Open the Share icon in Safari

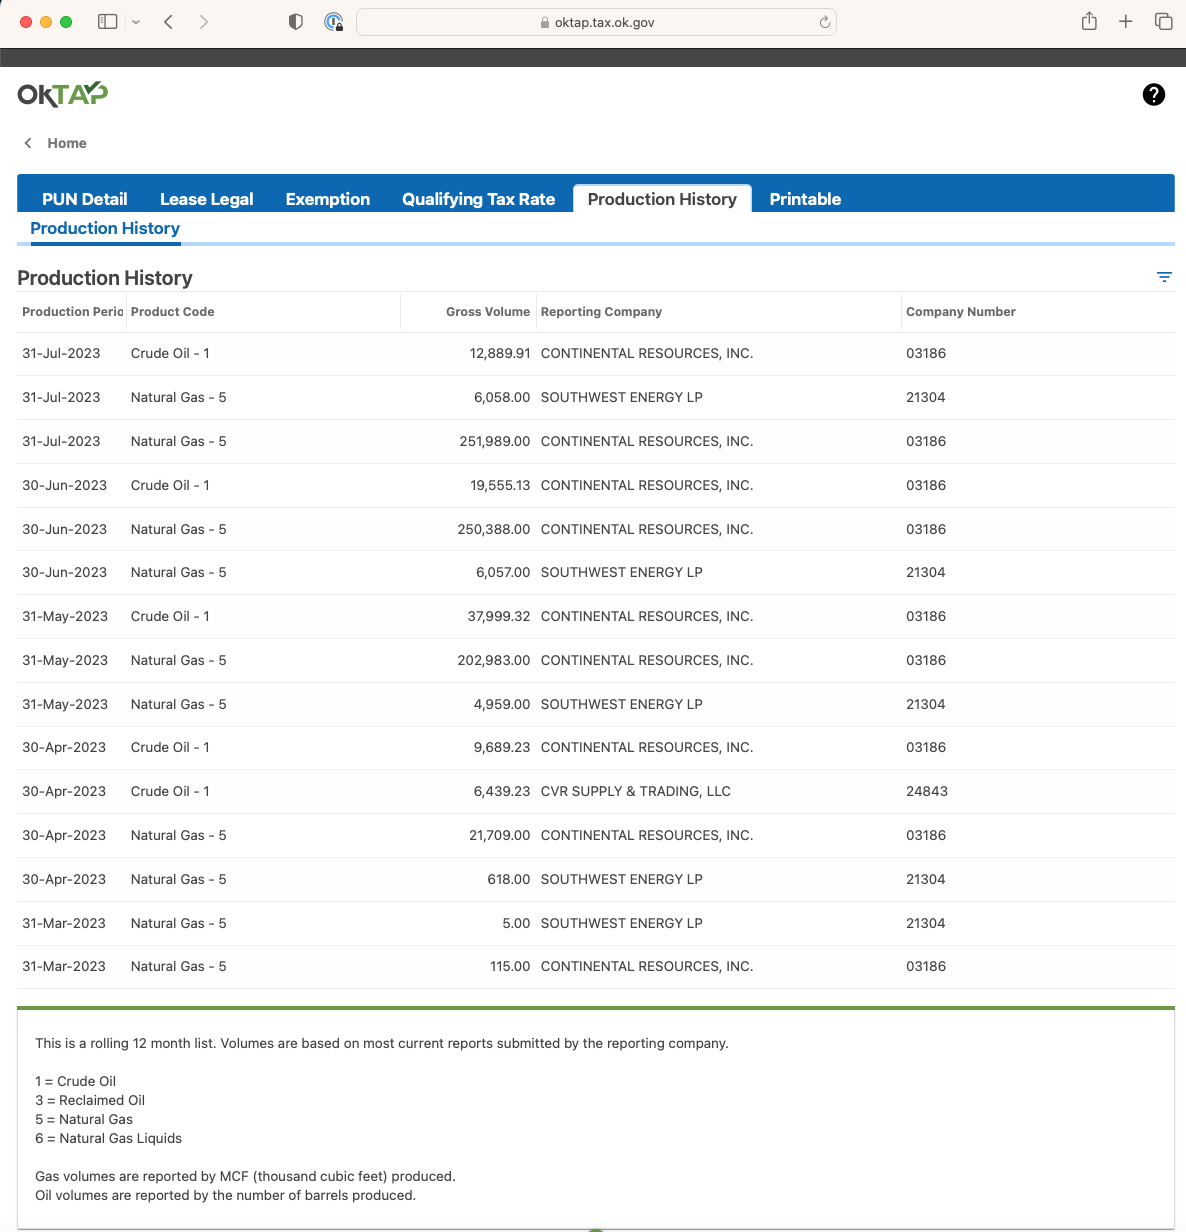(1089, 21)
